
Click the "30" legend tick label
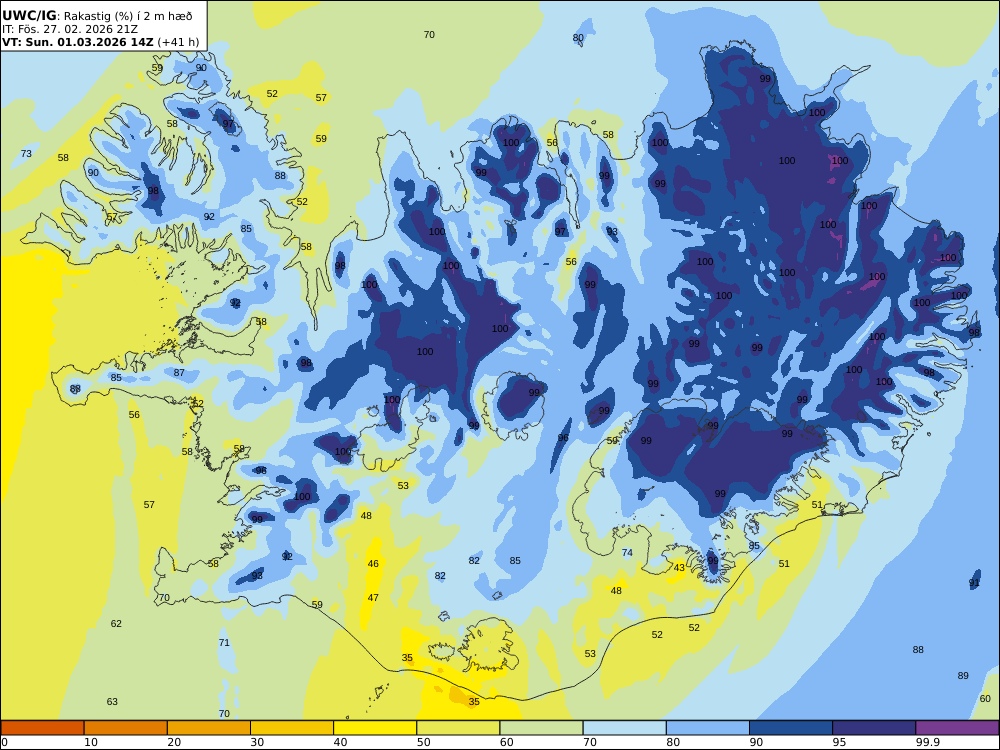tap(257, 742)
